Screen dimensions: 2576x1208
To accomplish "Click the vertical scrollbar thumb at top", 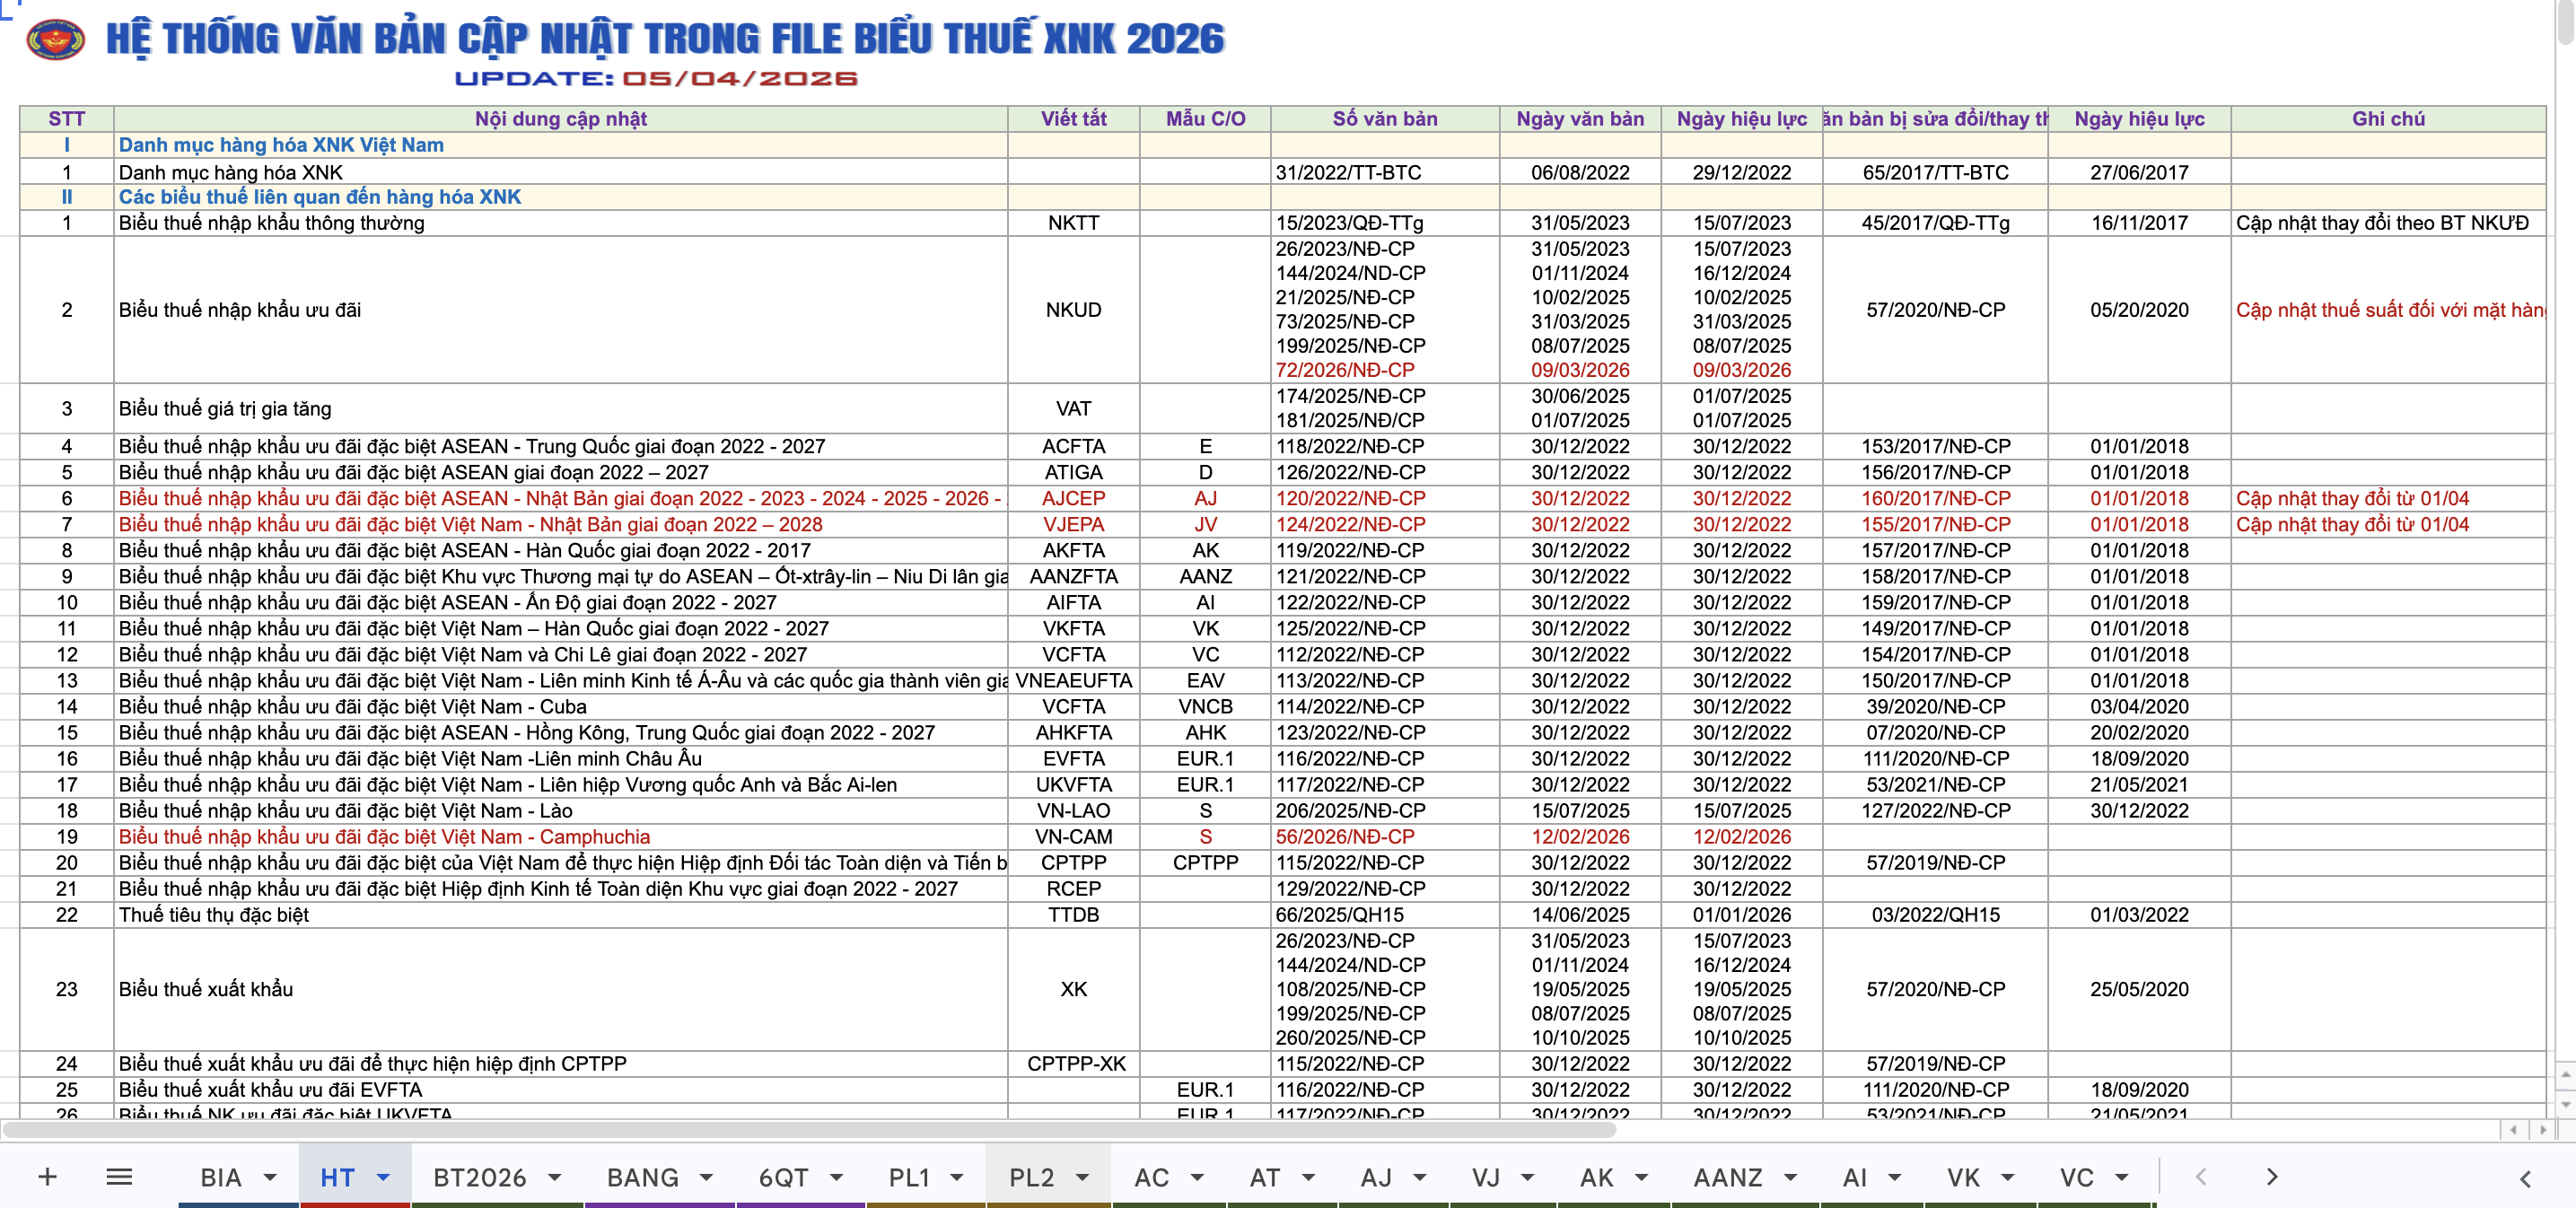I will [2566, 22].
